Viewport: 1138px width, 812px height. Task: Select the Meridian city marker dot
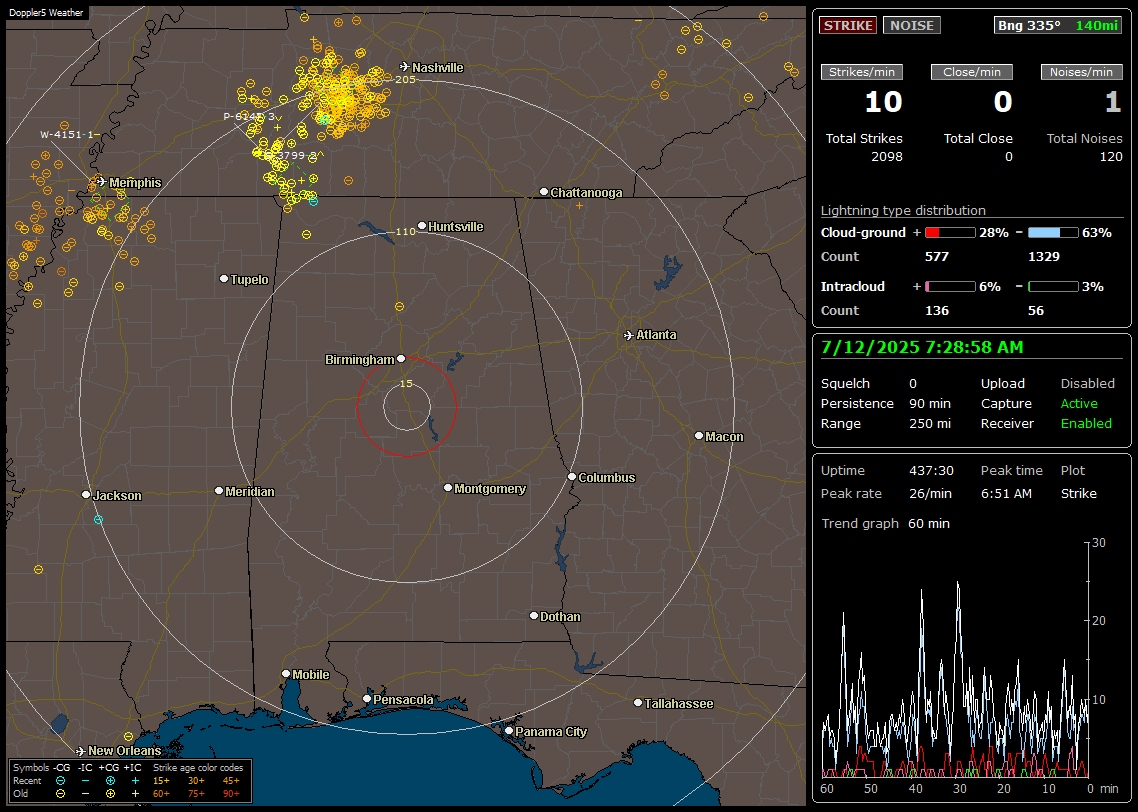pyautogui.click(x=218, y=491)
